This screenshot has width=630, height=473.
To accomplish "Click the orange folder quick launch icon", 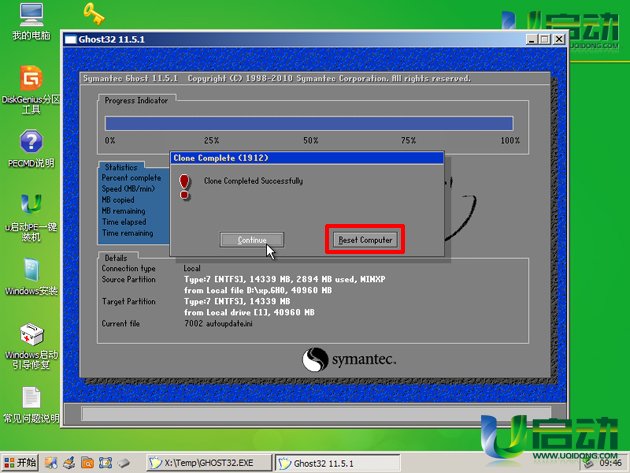I will (87, 463).
